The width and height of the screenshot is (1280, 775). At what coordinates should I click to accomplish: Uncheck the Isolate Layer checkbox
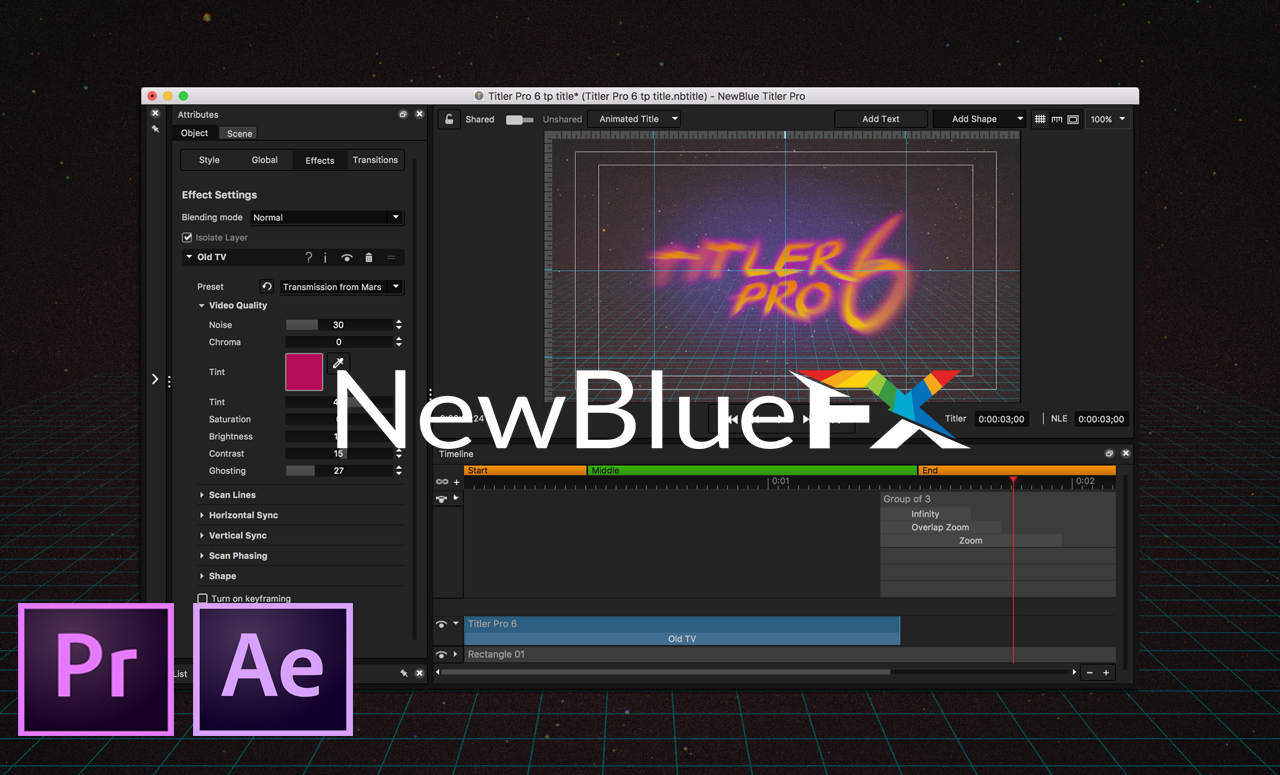(x=187, y=237)
